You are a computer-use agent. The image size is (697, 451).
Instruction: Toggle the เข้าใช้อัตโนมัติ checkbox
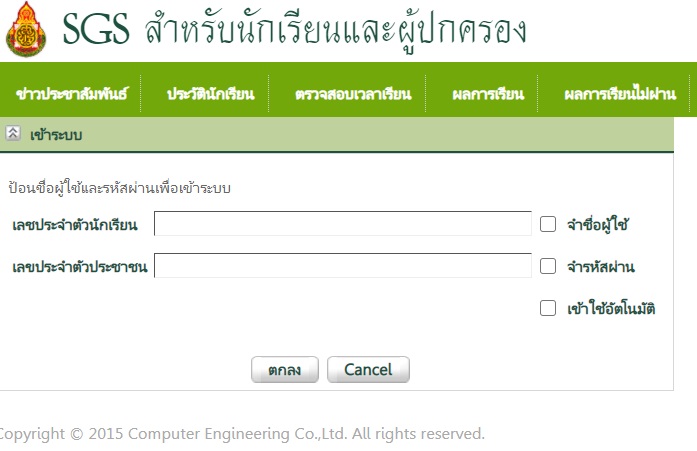[548, 308]
